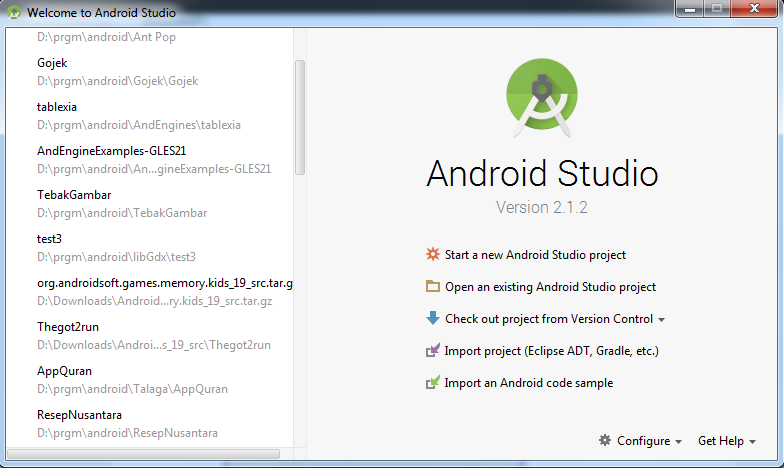
Task: Open the tablexia recent project
Action: (x=56, y=107)
